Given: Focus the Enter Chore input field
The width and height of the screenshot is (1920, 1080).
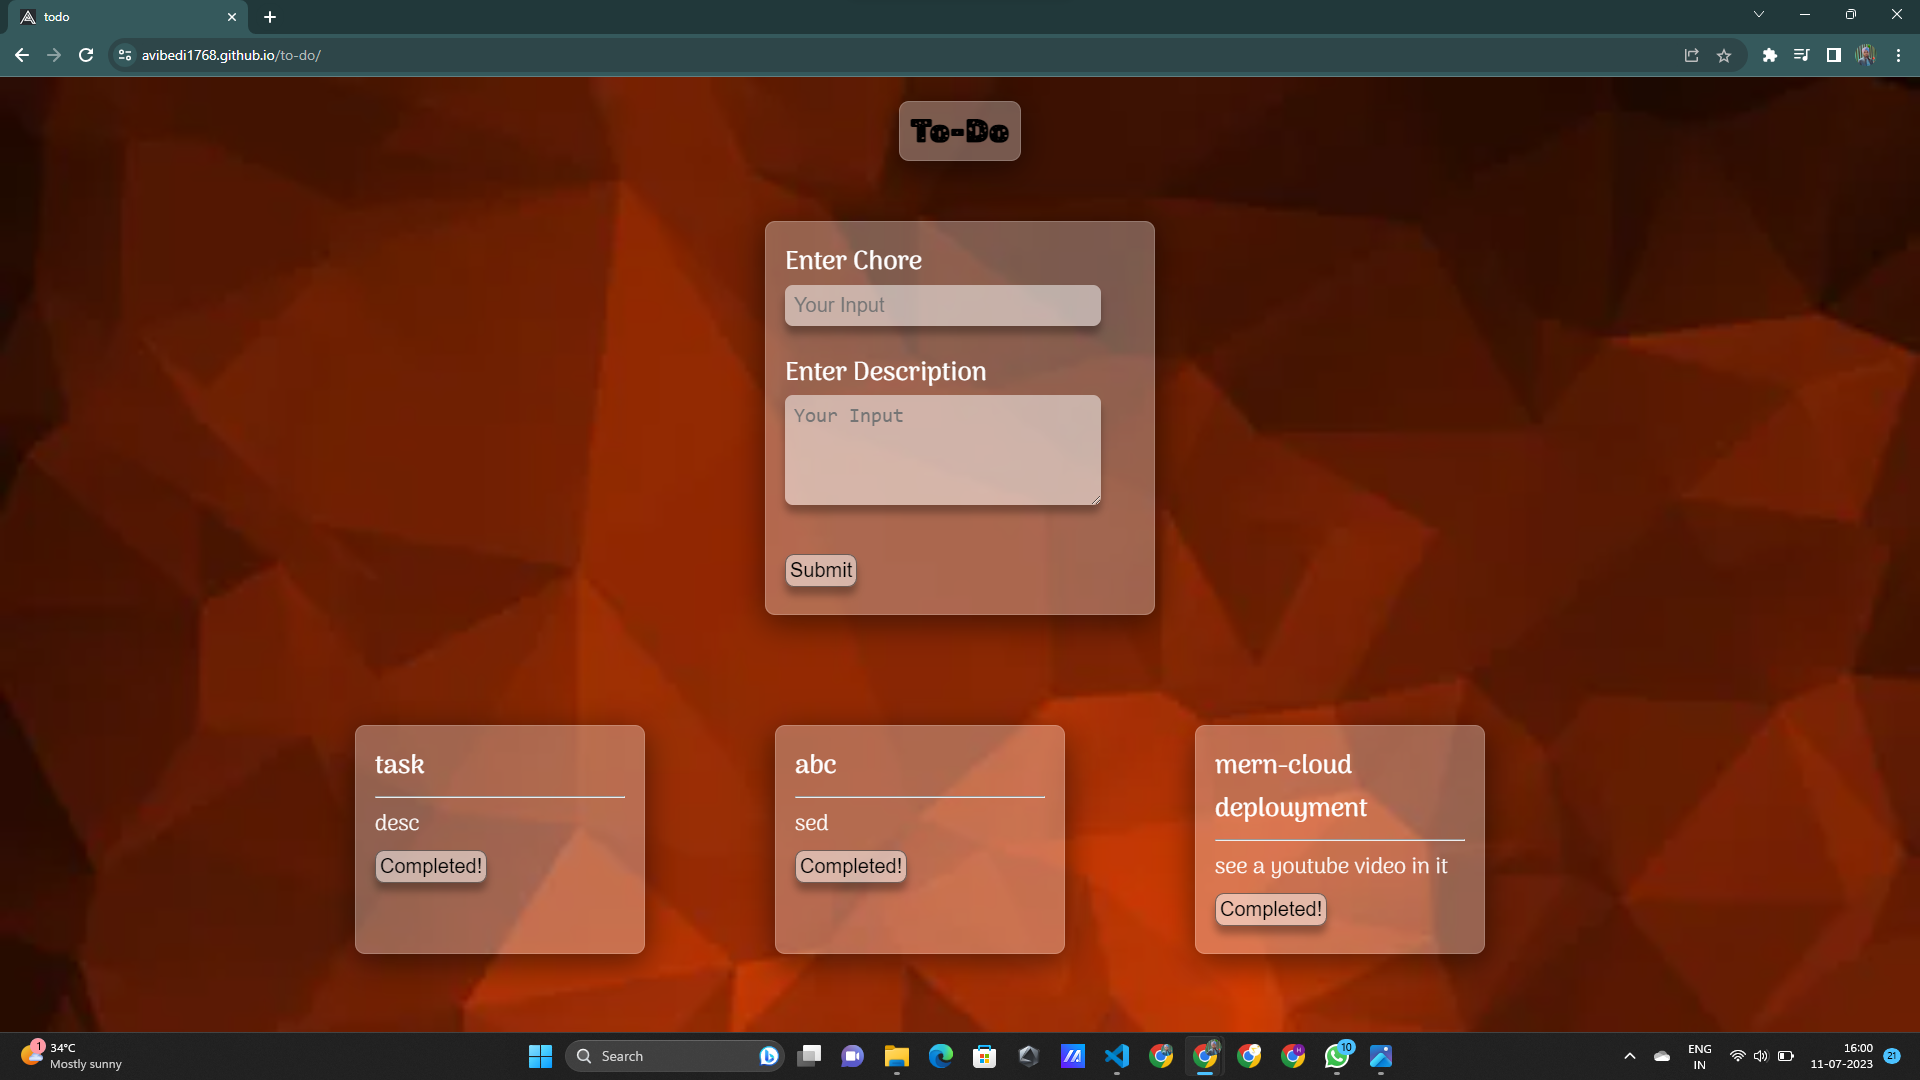Looking at the screenshot, I should pos(942,306).
